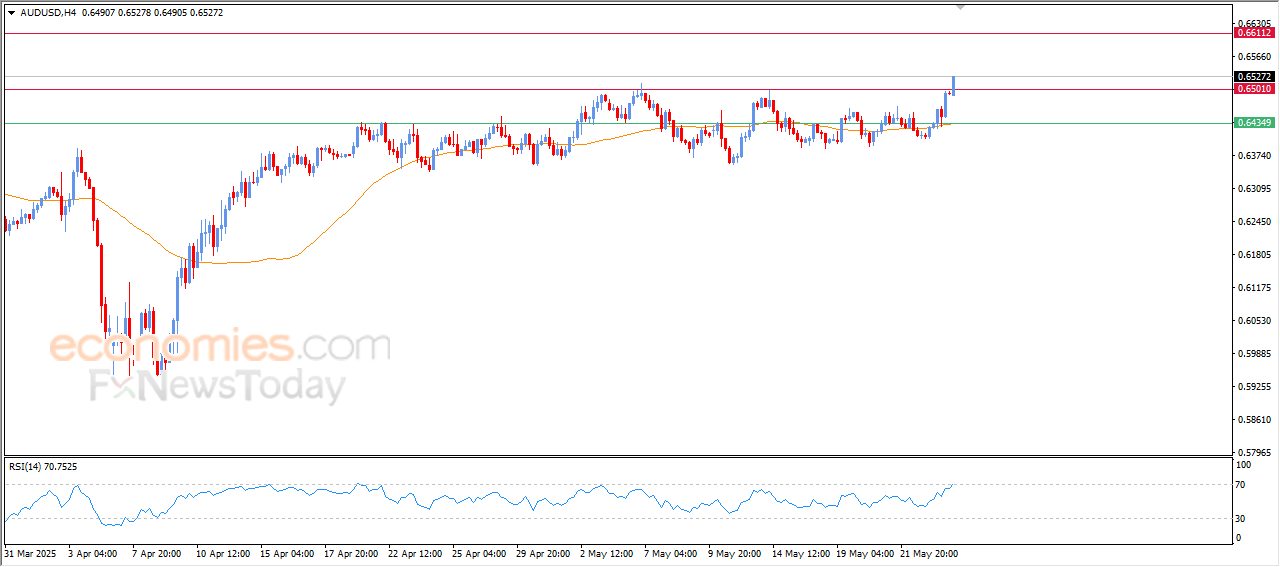
Task: Click the 0.61175 price axis label
Action: tap(1254, 288)
